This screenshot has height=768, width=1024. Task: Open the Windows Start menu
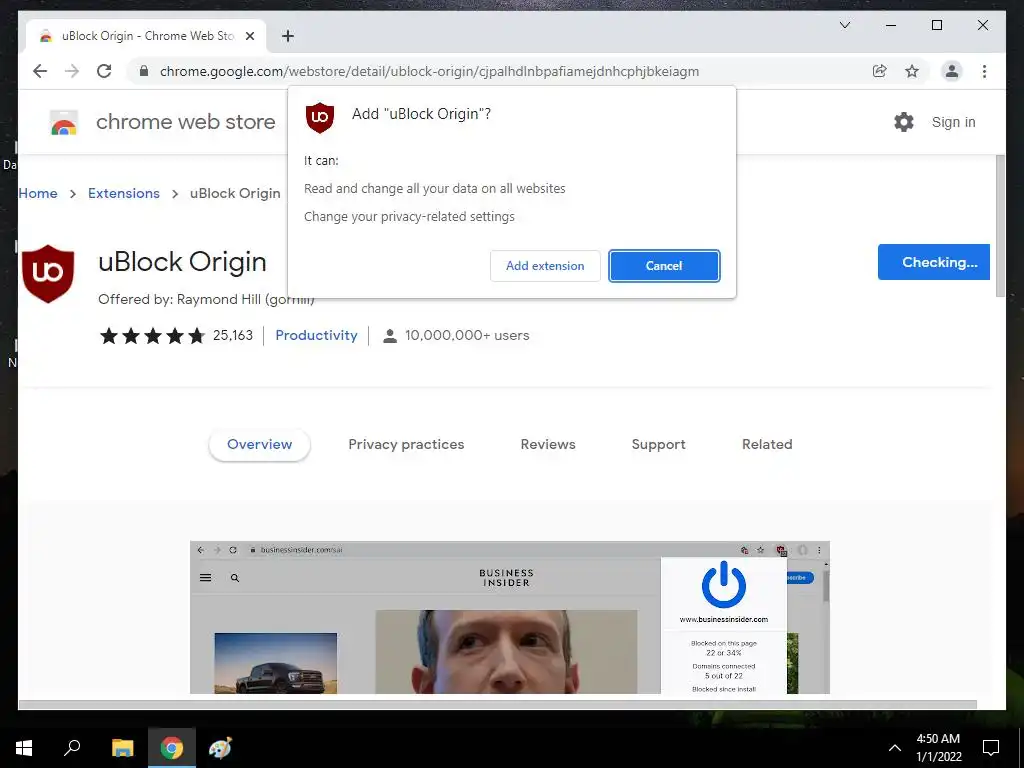click(x=24, y=748)
